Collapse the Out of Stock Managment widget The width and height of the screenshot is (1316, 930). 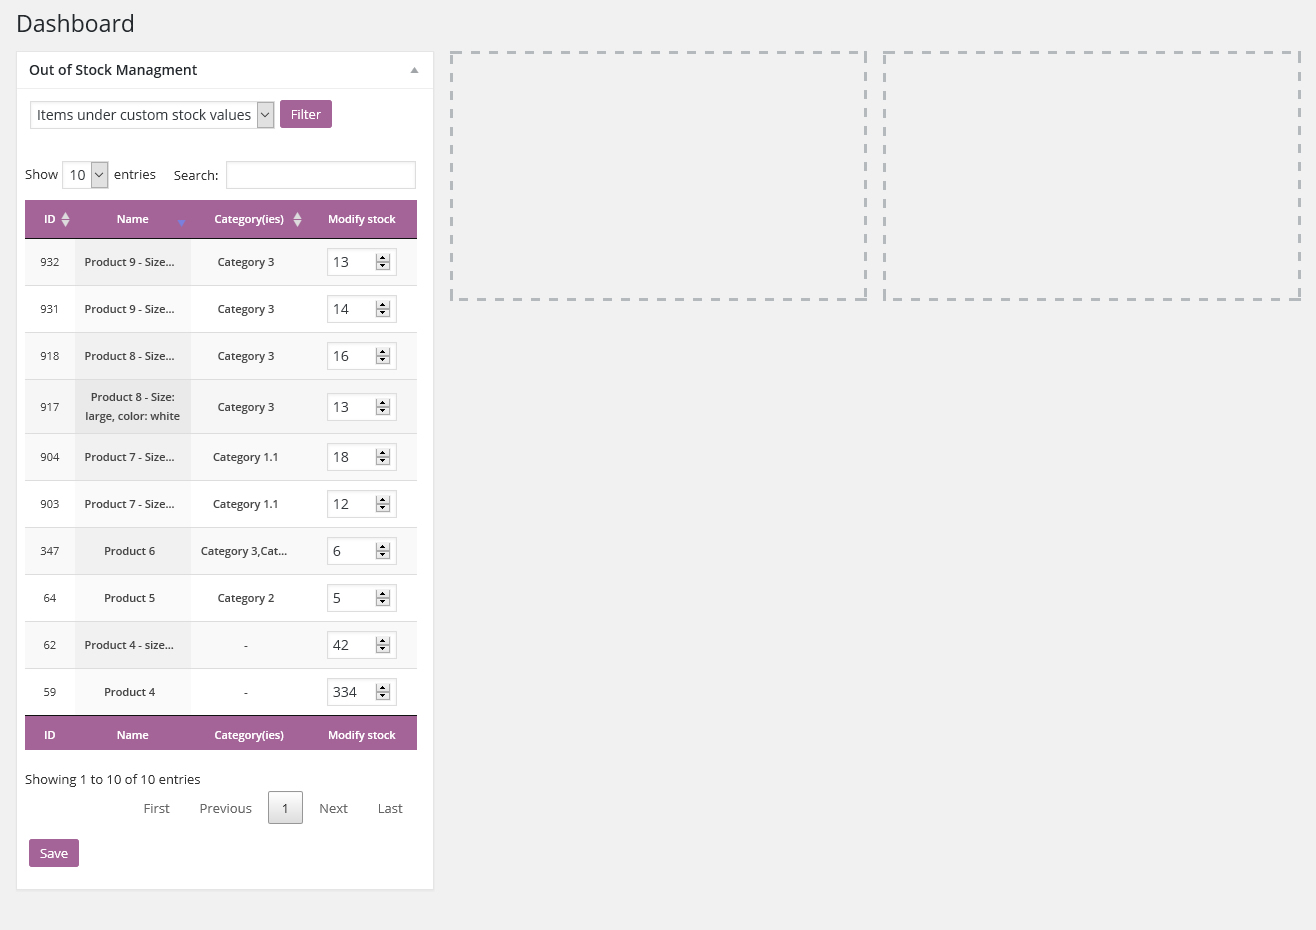click(x=414, y=70)
